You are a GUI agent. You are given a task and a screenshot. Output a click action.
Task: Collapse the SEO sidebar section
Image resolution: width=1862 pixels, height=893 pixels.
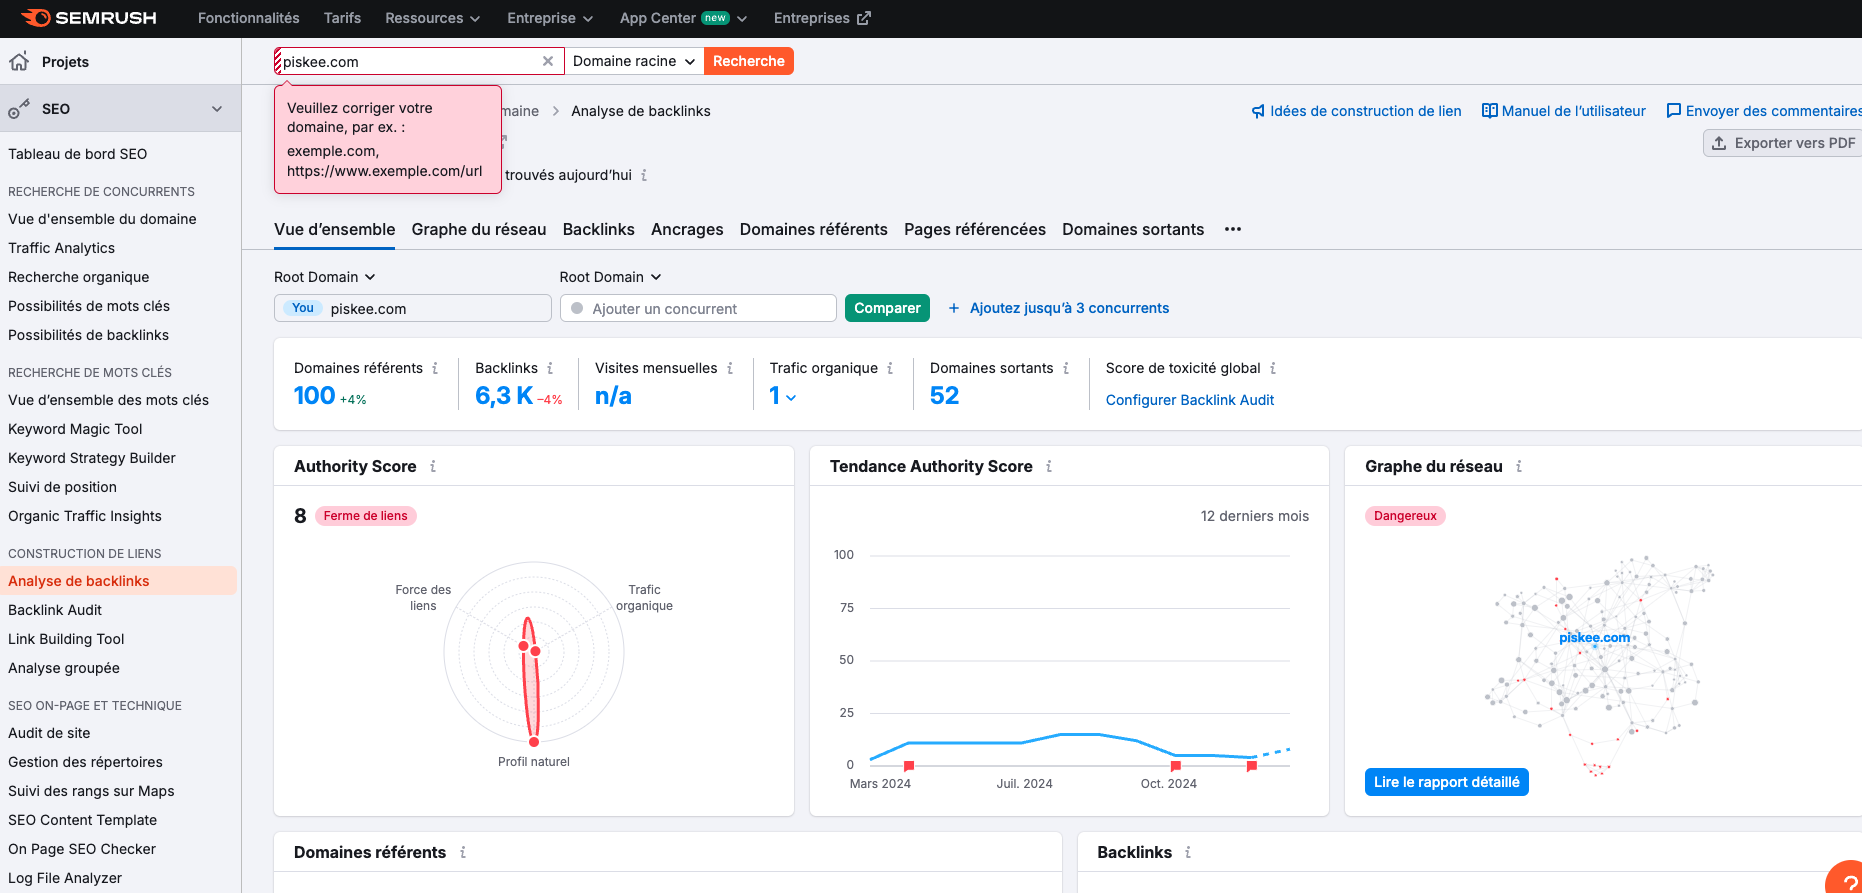point(217,109)
